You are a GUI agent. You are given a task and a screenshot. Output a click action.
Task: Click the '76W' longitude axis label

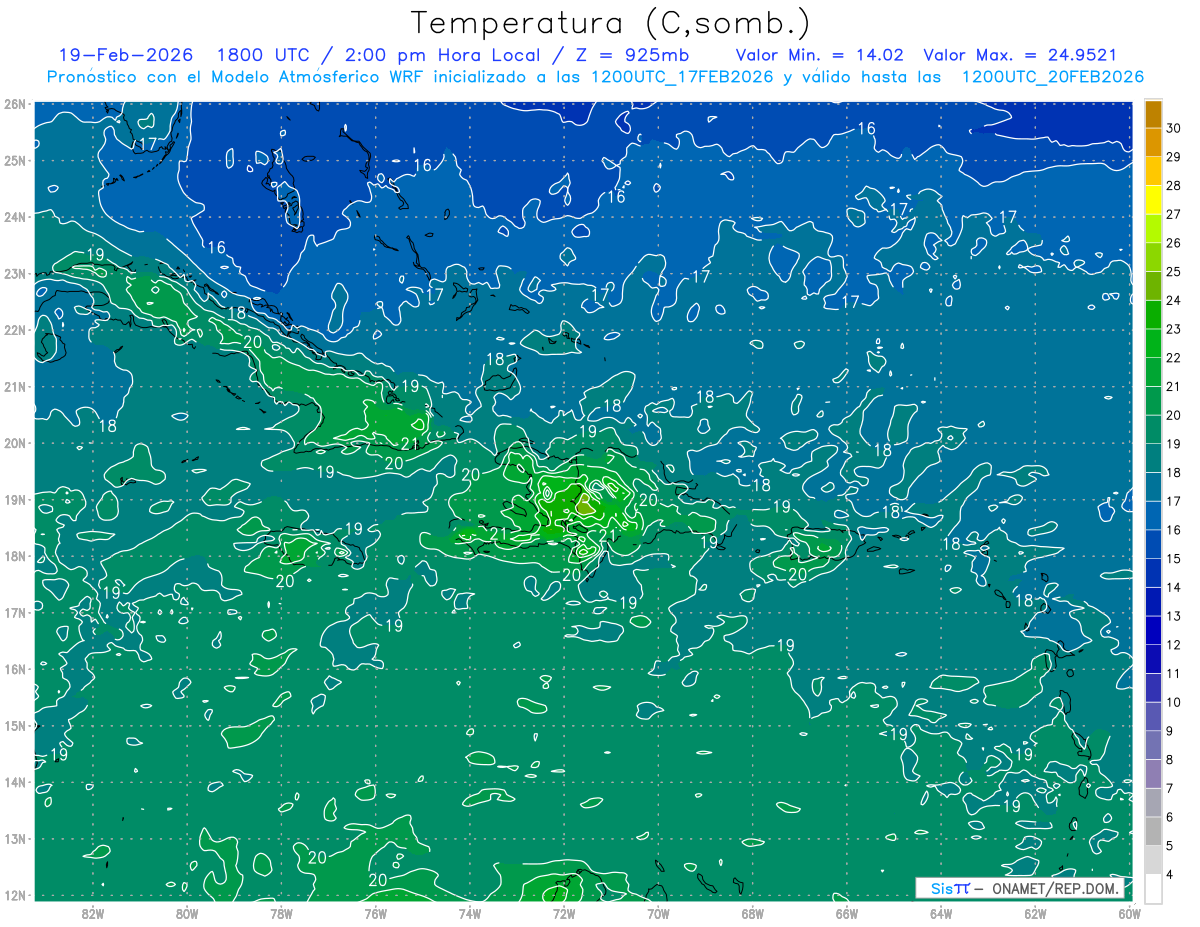click(x=375, y=913)
